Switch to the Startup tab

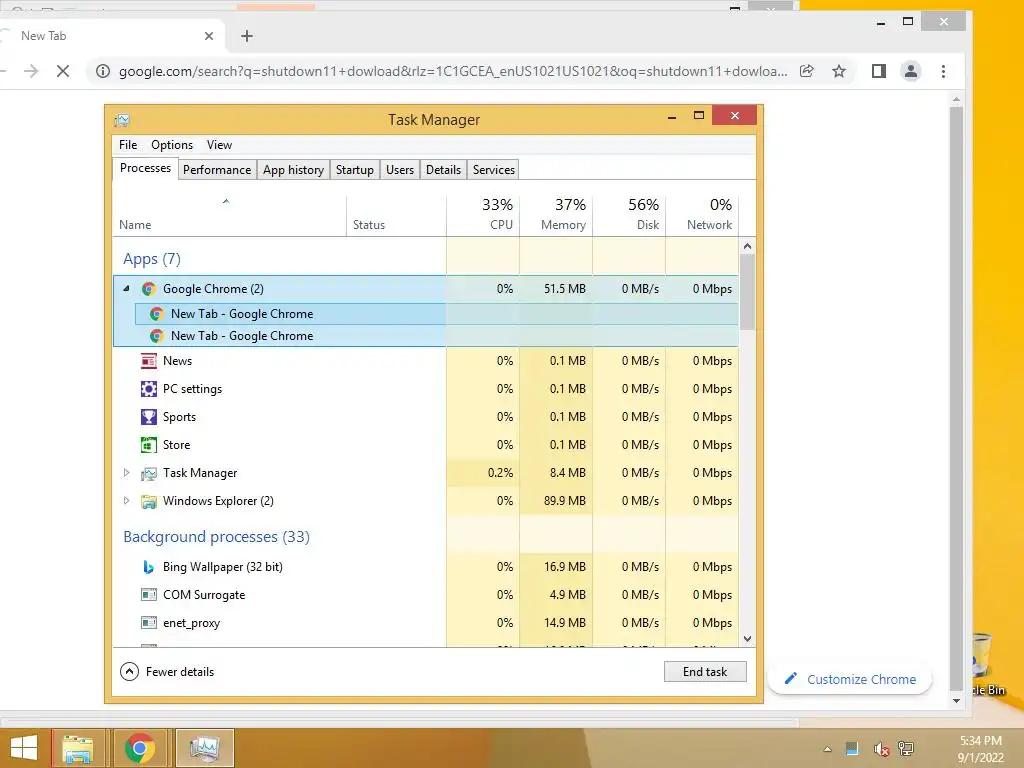pyautogui.click(x=355, y=170)
